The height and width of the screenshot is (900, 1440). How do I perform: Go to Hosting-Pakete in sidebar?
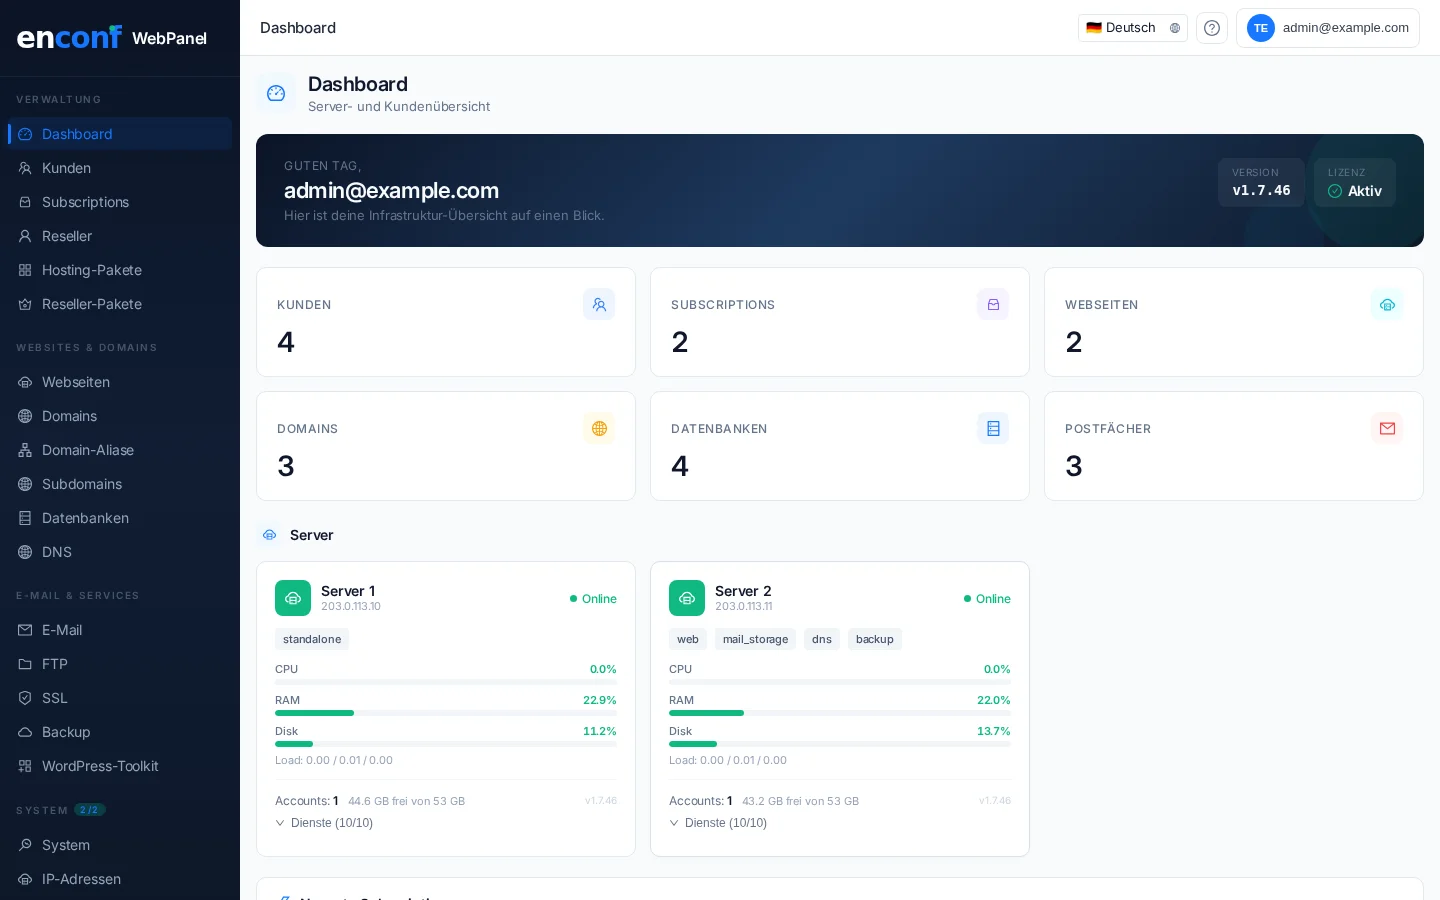[x=92, y=270]
